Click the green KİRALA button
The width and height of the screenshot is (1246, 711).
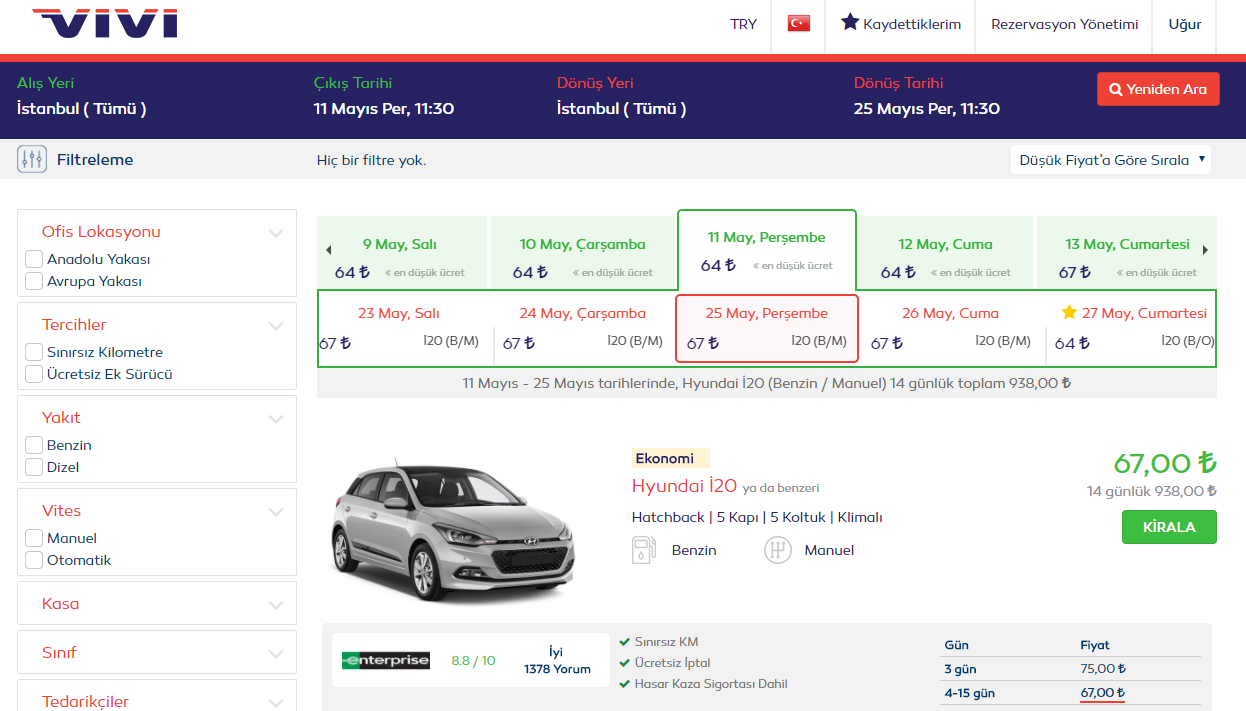[x=1169, y=527]
